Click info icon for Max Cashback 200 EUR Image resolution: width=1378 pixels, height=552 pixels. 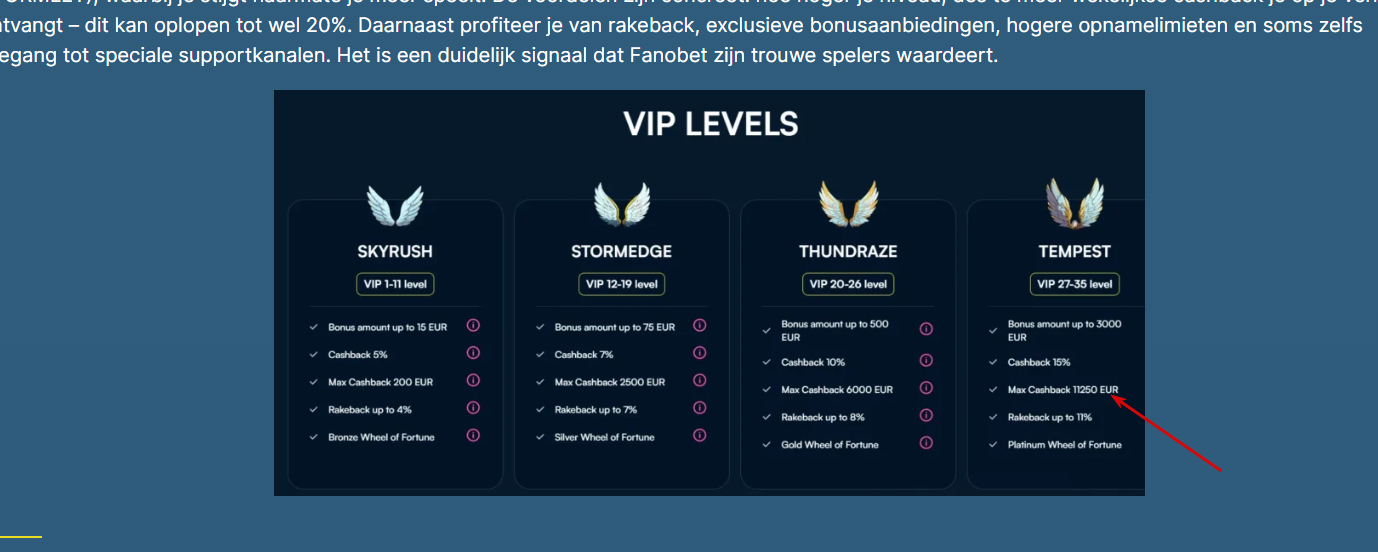(x=473, y=381)
